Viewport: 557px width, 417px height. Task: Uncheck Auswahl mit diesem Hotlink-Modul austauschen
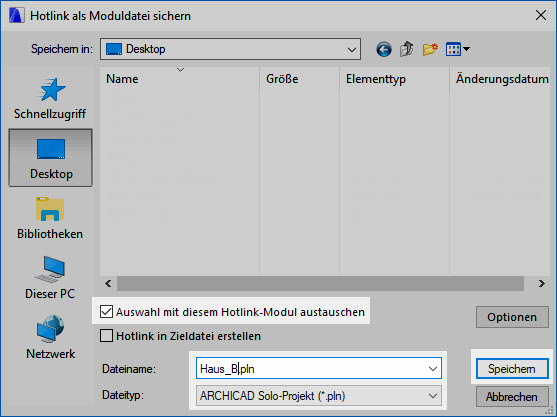(106, 312)
